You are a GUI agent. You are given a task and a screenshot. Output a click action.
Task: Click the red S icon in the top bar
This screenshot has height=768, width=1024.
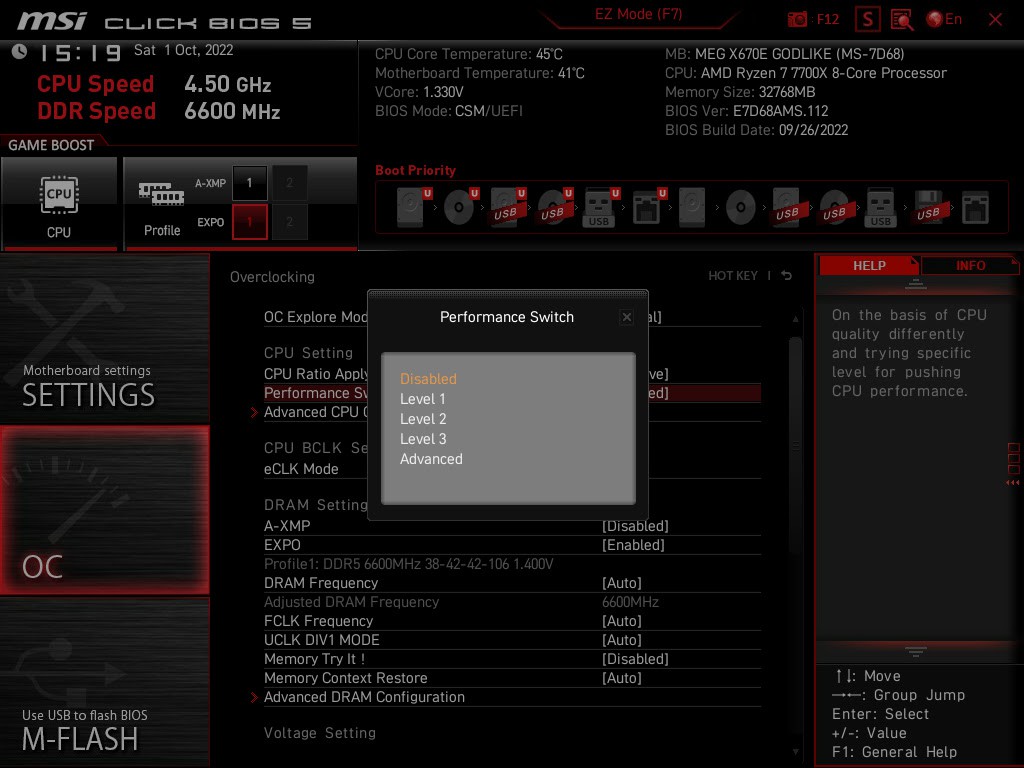[x=867, y=20]
